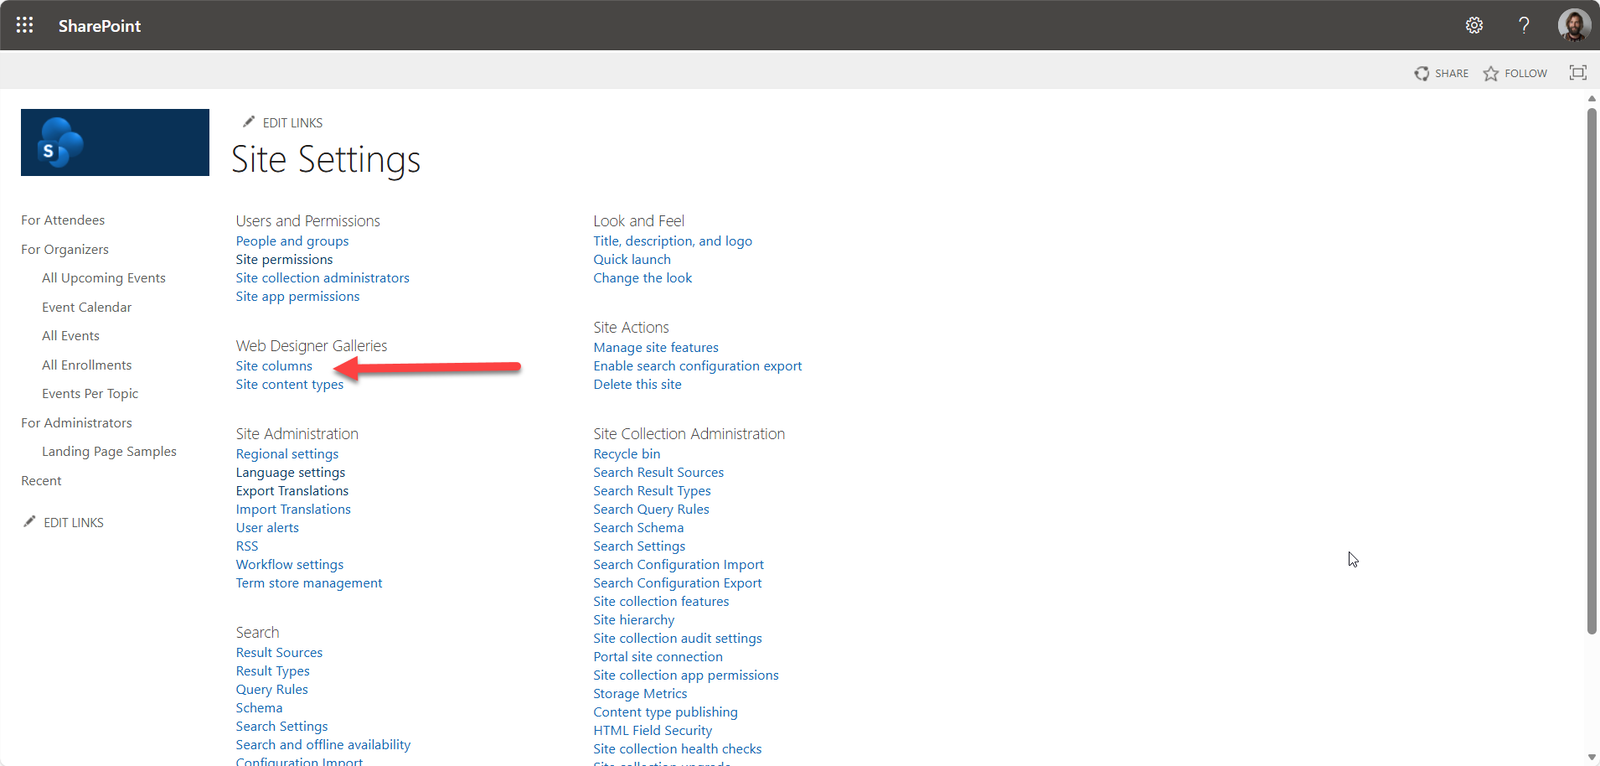This screenshot has width=1600, height=766.
Task: Open the Site columns link
Action: [274, 366]
